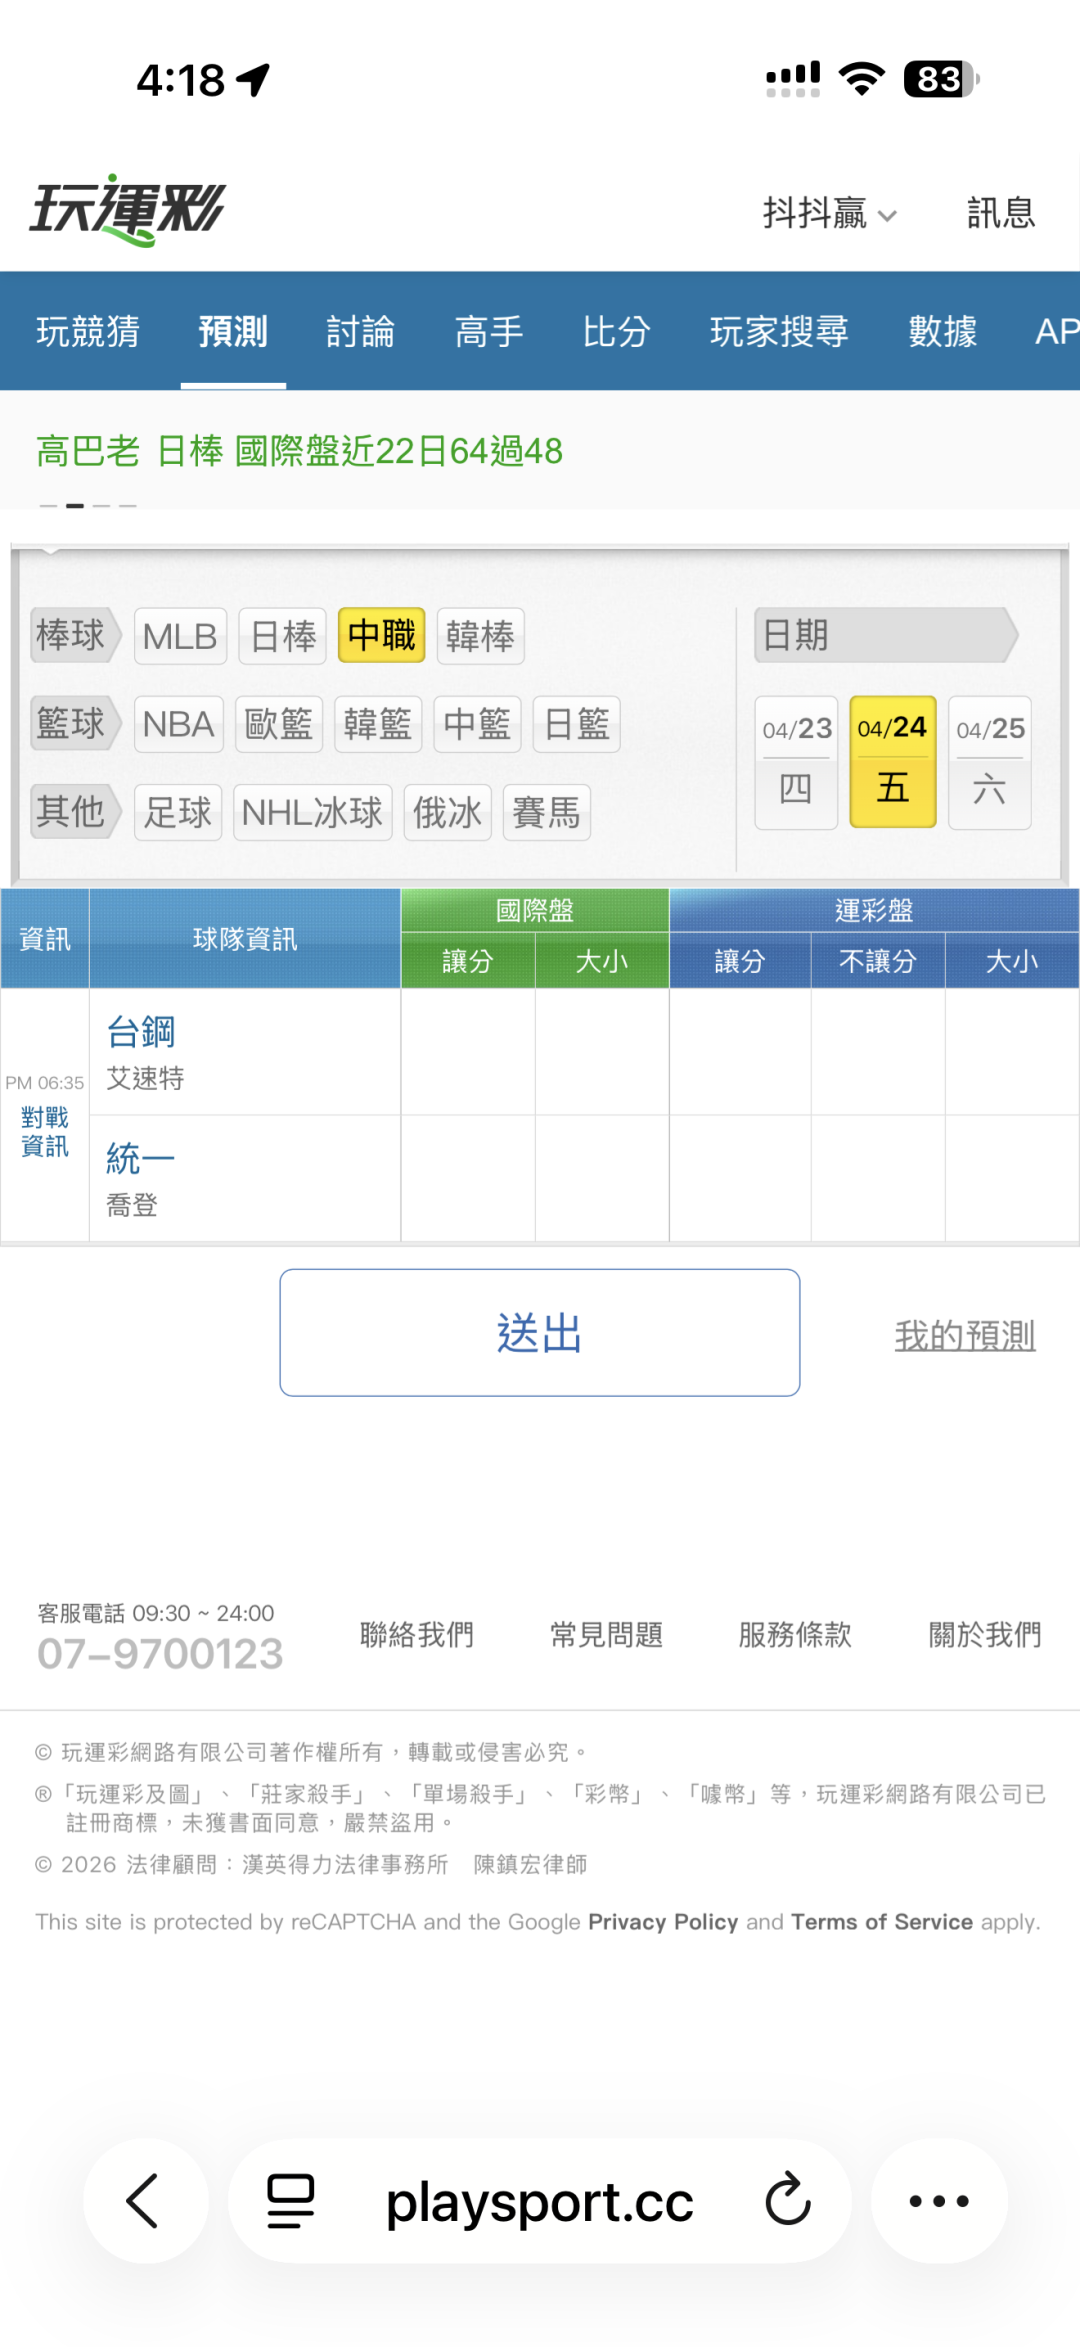Open the 比分 scores tab
The height and width of the screenshot is (2347, 1080).
[617, 331]
